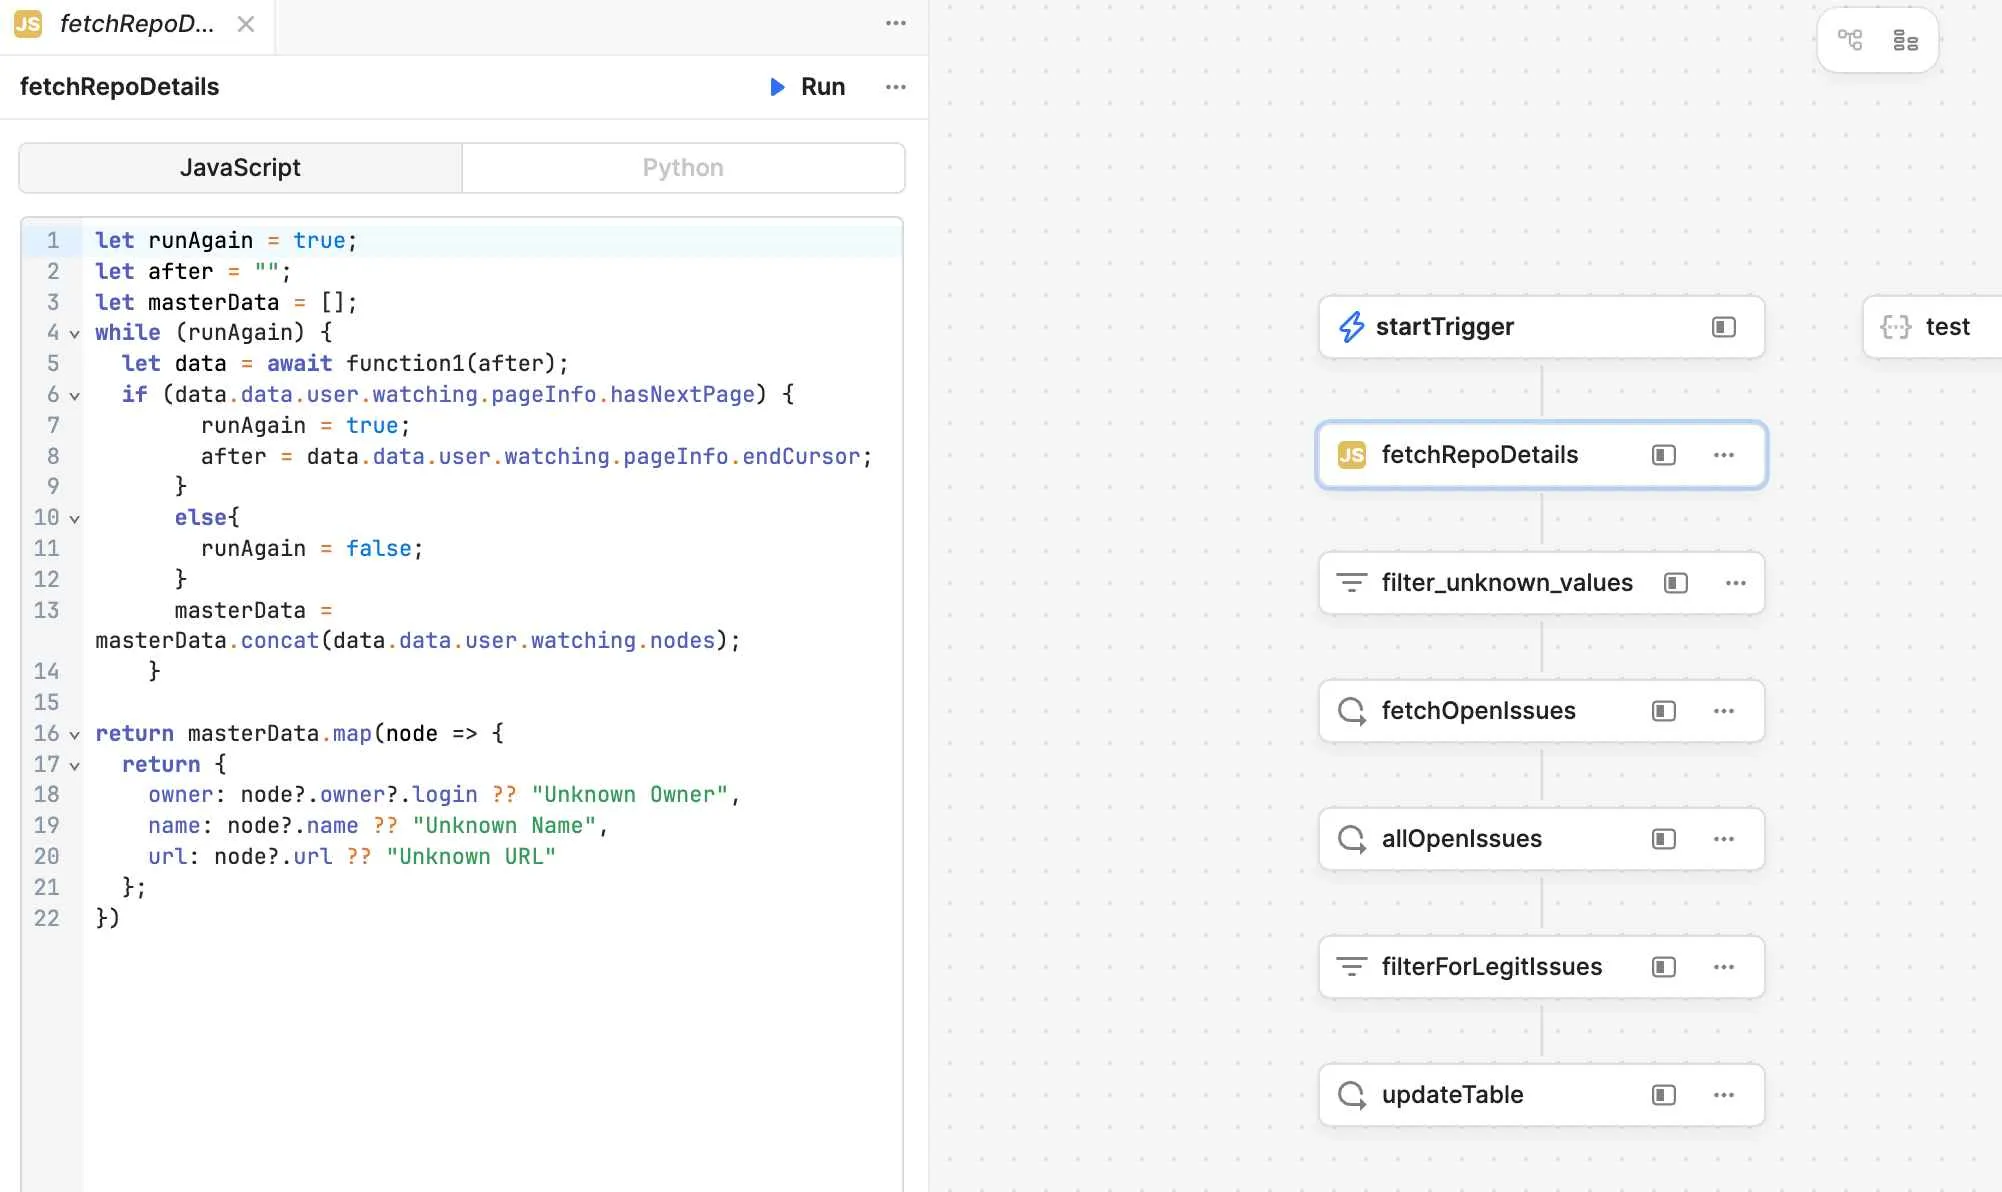Click the JS file icon in the fetchRepoD tab
The image size is (2002, 1192).
click(x=28, y=24)
